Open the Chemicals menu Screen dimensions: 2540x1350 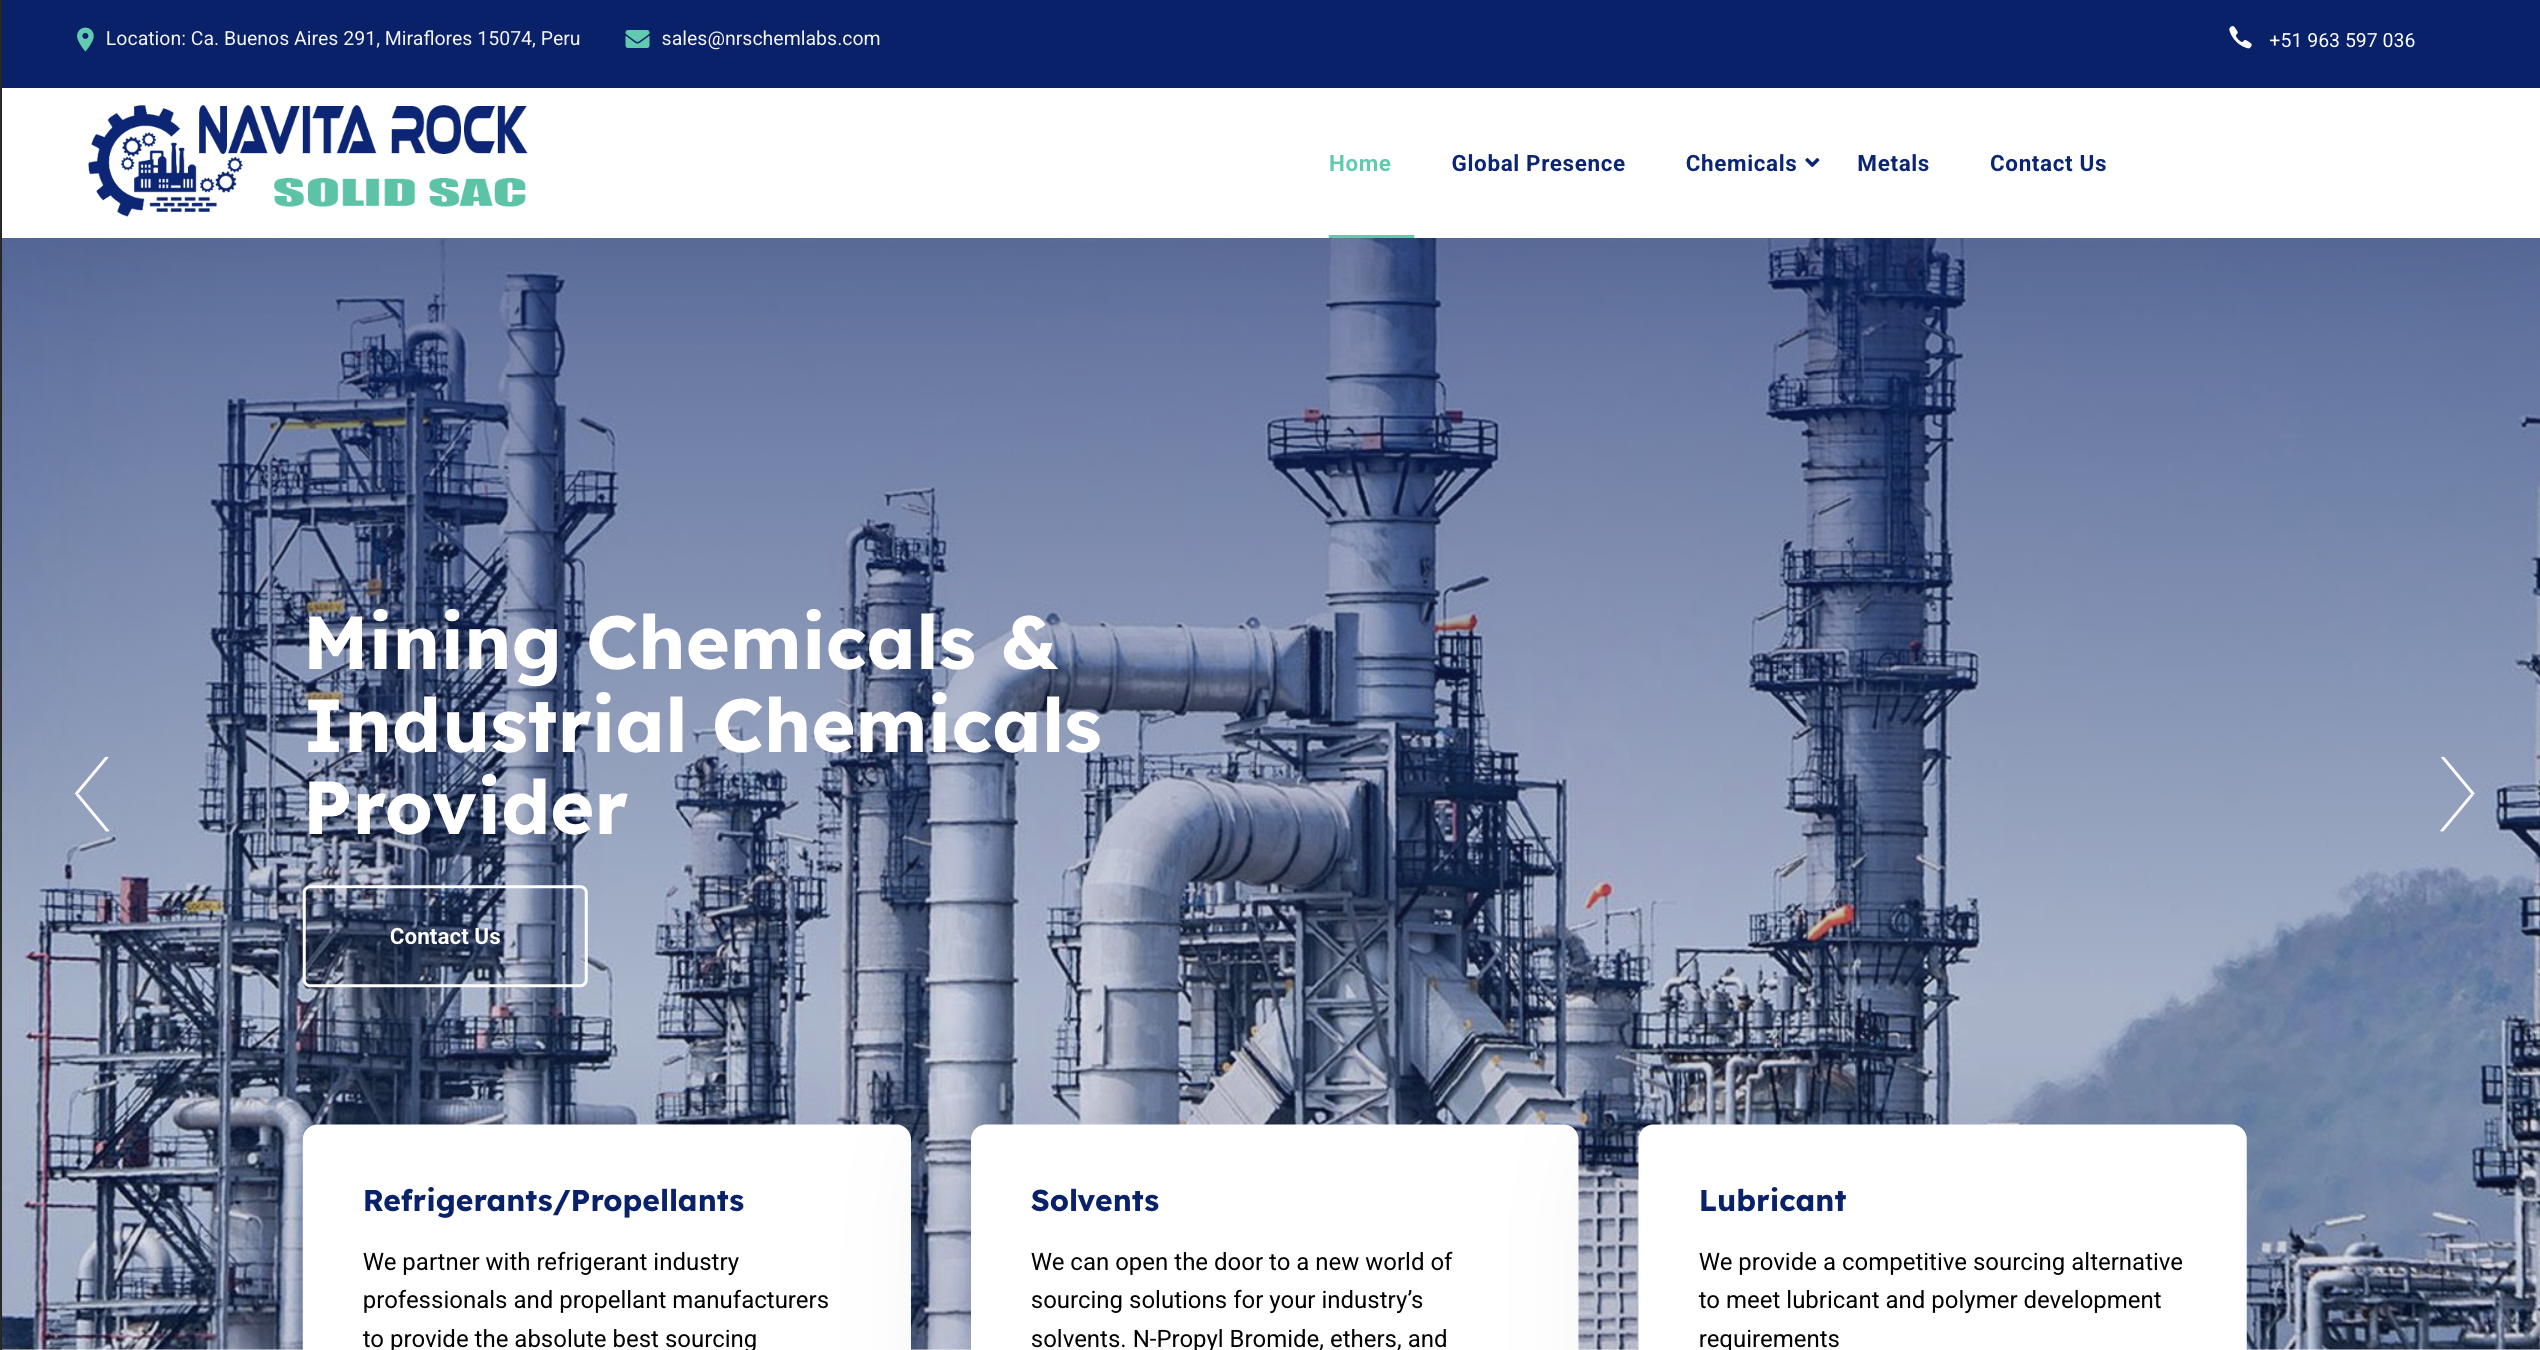(x=1740, y=163)
